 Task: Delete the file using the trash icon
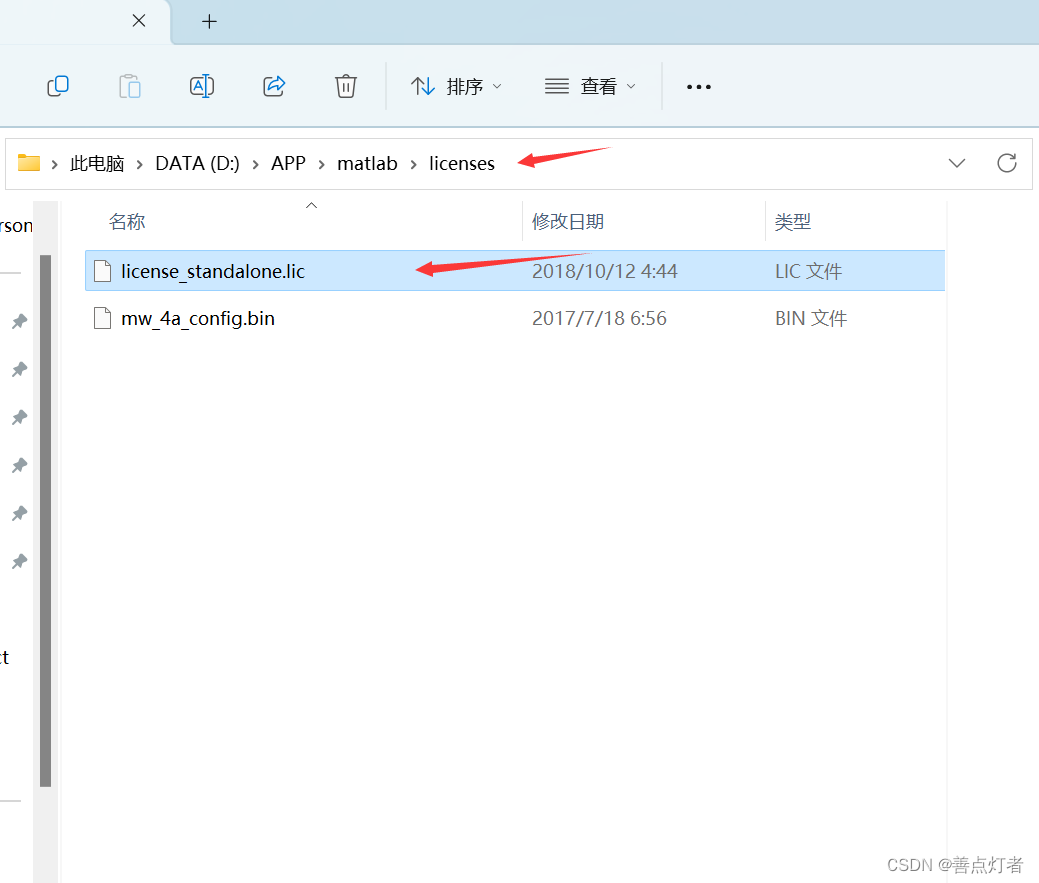click(x=345, y=86)
